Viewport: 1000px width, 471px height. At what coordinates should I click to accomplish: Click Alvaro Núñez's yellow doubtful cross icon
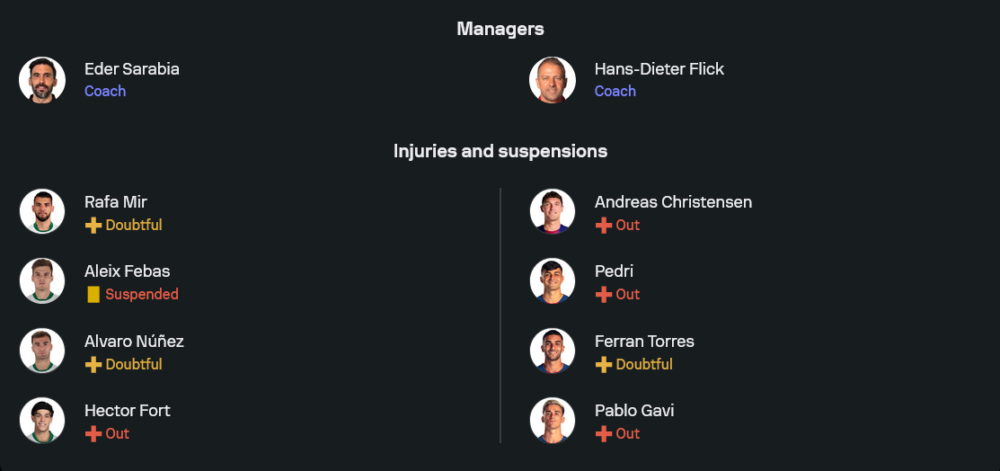[x=93, y=365]
